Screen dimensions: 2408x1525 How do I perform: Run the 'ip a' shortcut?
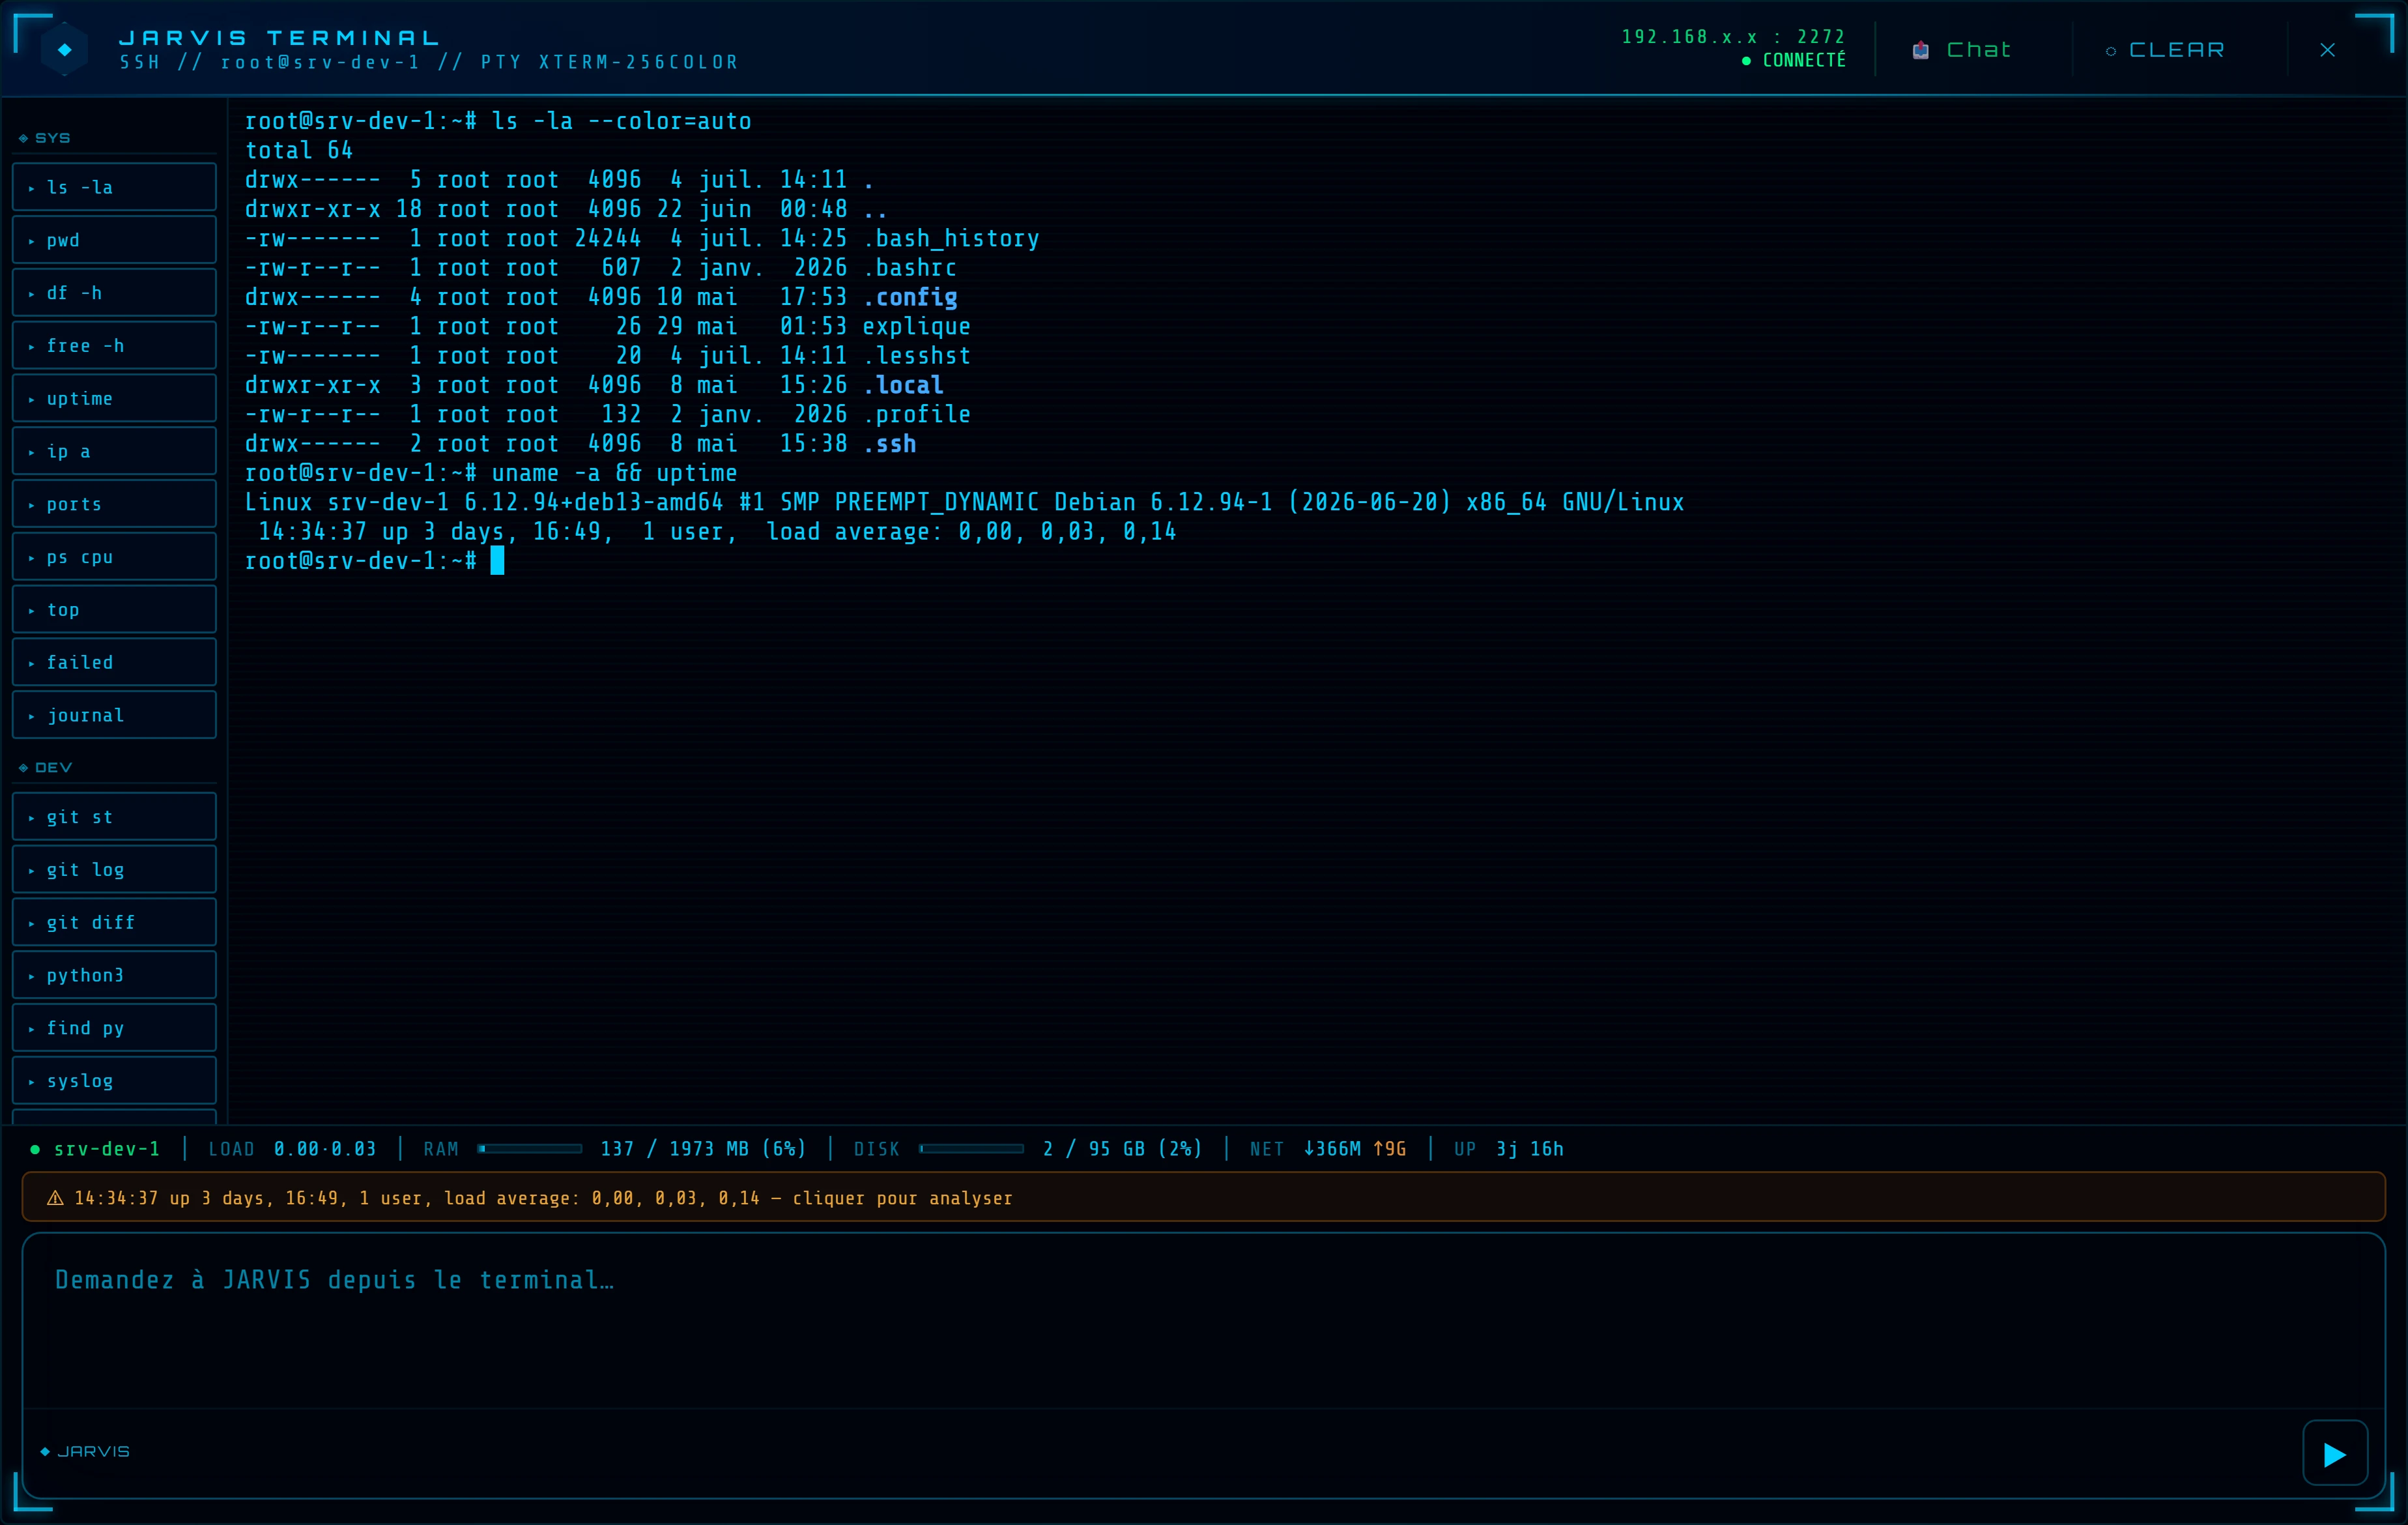pos(114,451)
